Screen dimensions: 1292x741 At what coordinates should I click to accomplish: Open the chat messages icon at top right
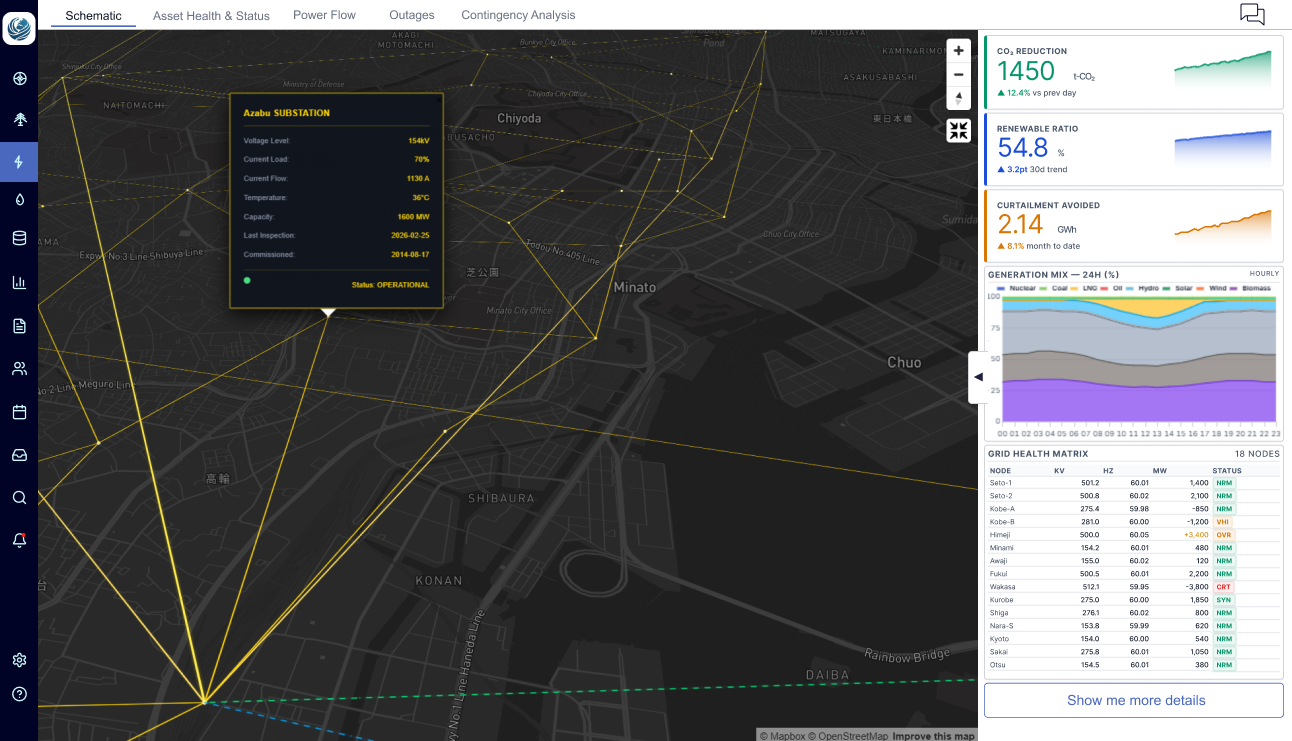click(x=1252, y=14)
